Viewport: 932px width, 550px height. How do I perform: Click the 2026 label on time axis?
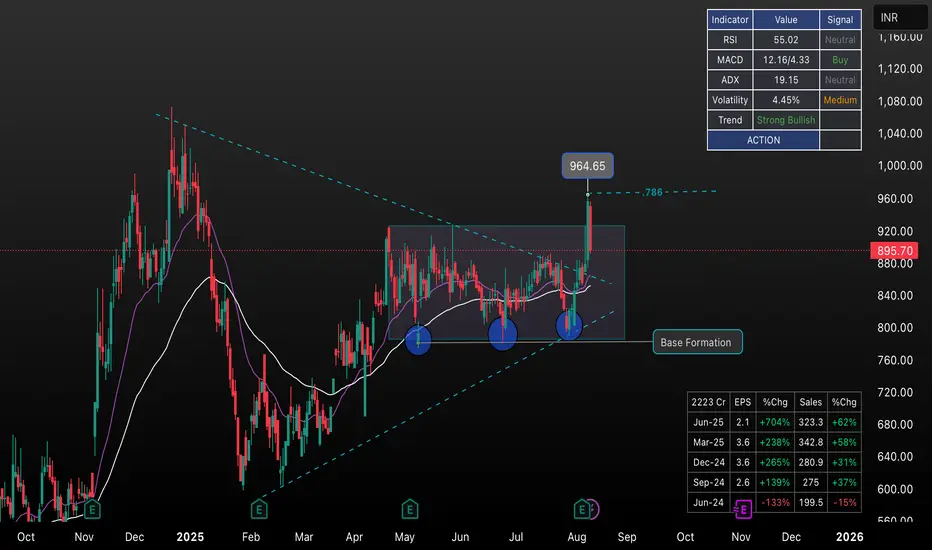[849, 537]
